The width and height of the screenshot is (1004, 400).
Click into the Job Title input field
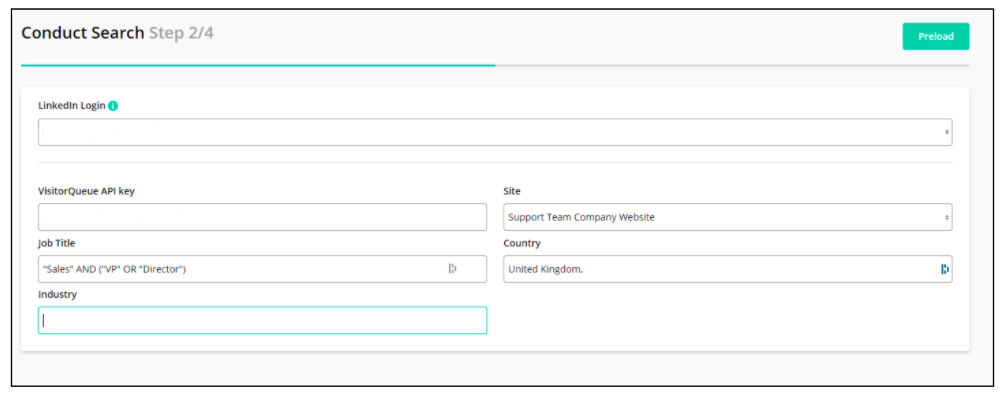(263, 269)
